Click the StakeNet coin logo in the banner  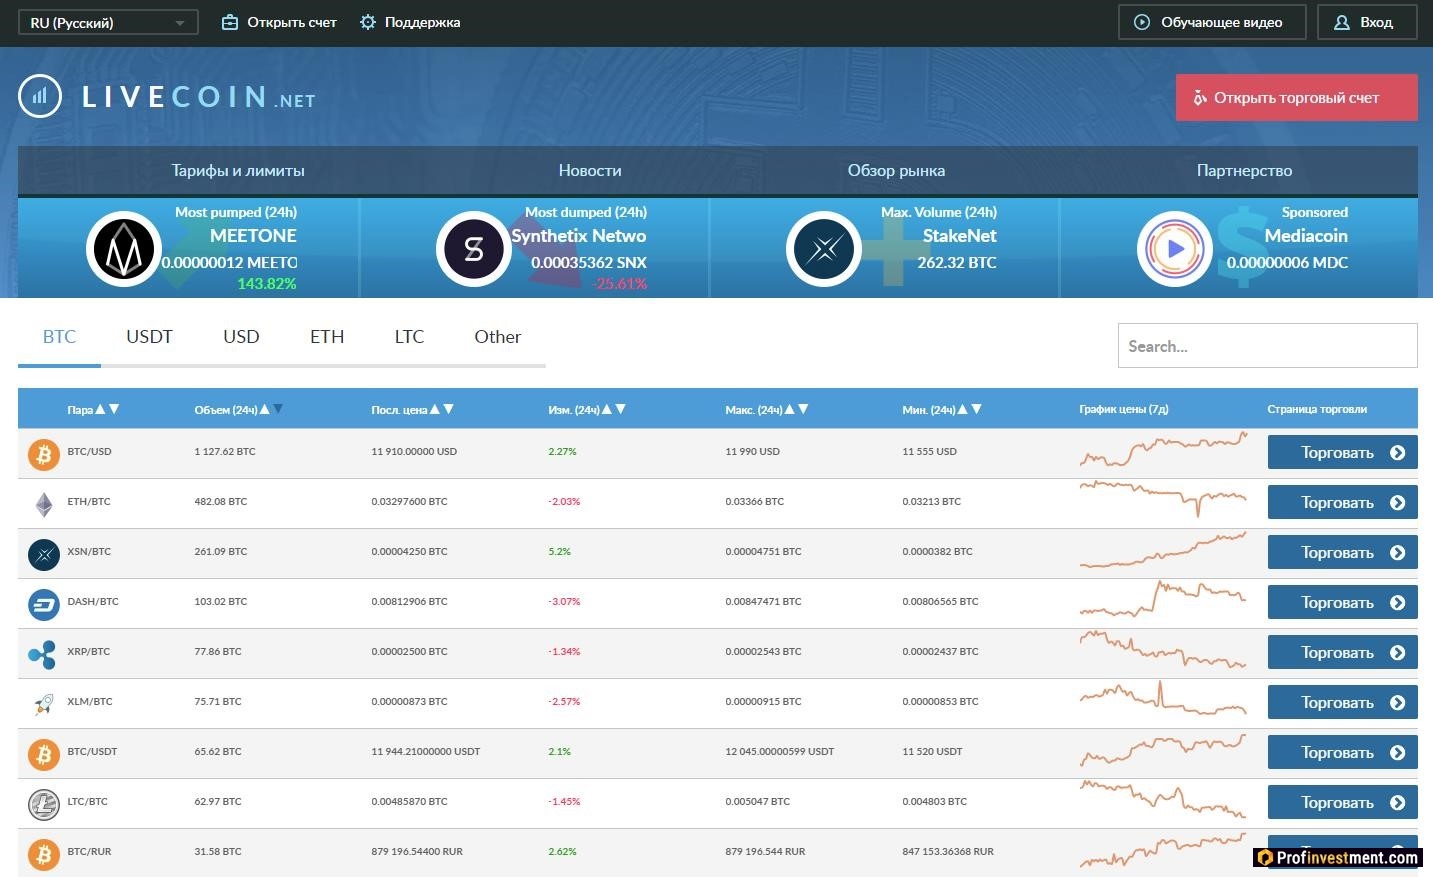(823, 249)
